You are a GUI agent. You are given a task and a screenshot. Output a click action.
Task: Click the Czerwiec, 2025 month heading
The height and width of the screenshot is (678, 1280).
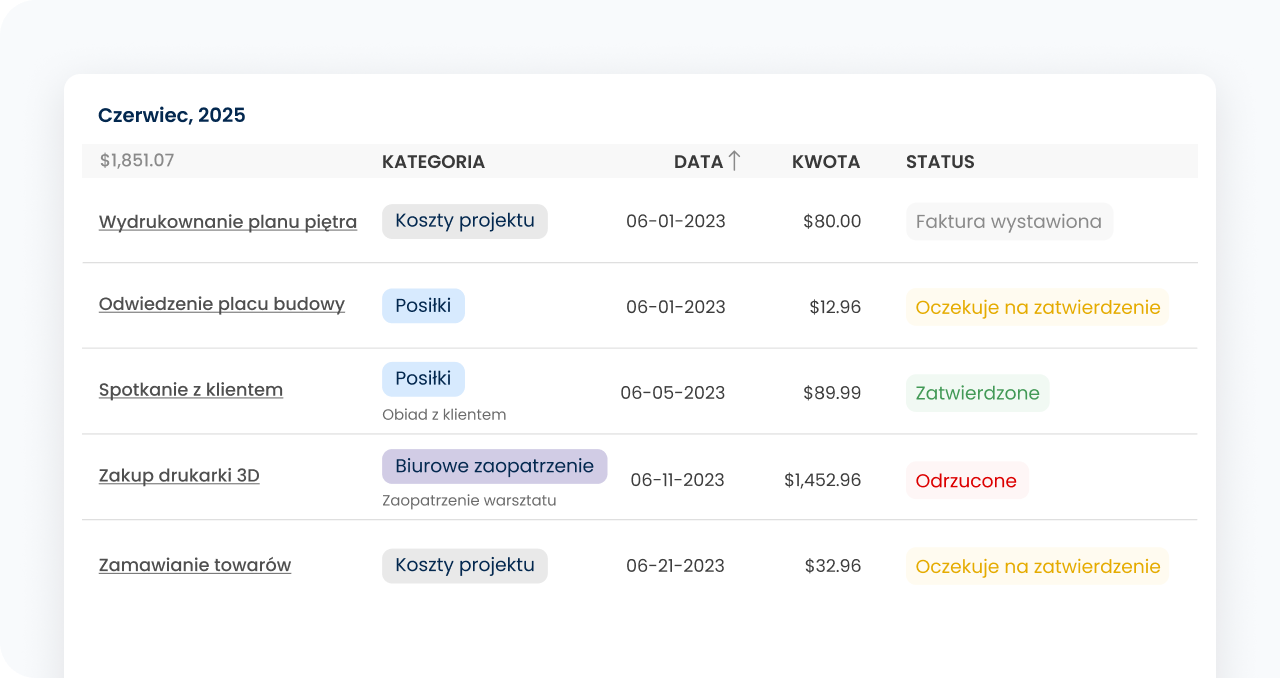(x=171, y=115)
